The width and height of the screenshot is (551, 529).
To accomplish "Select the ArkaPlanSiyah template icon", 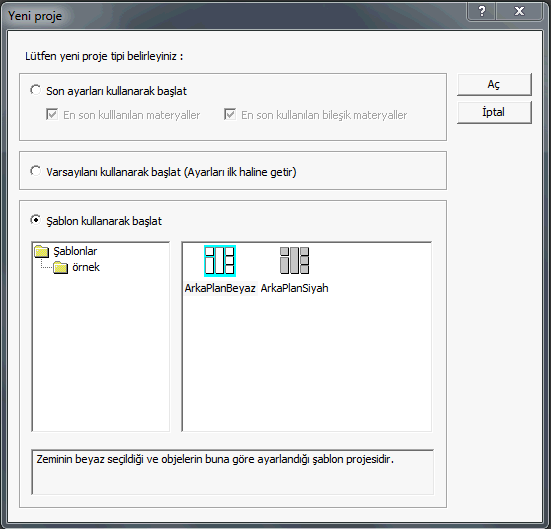I will (294, 260).
